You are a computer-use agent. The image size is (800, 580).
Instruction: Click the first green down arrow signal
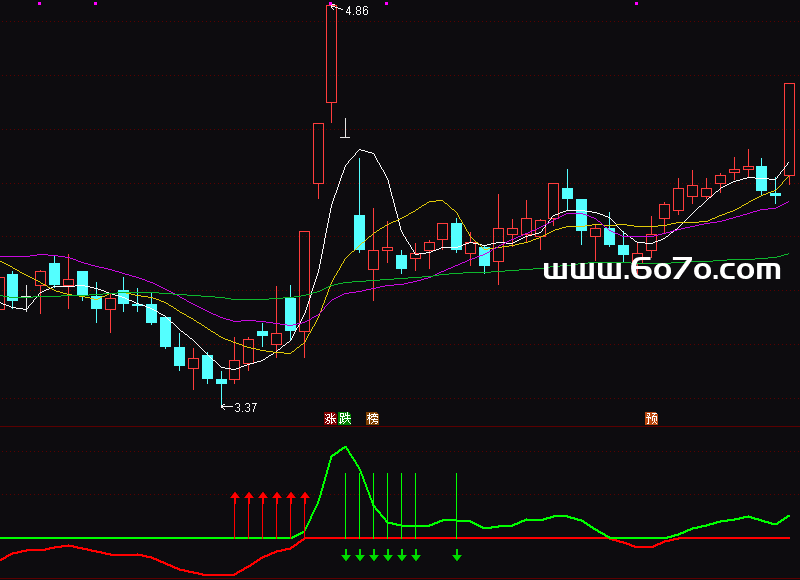(x=346, y=555)
